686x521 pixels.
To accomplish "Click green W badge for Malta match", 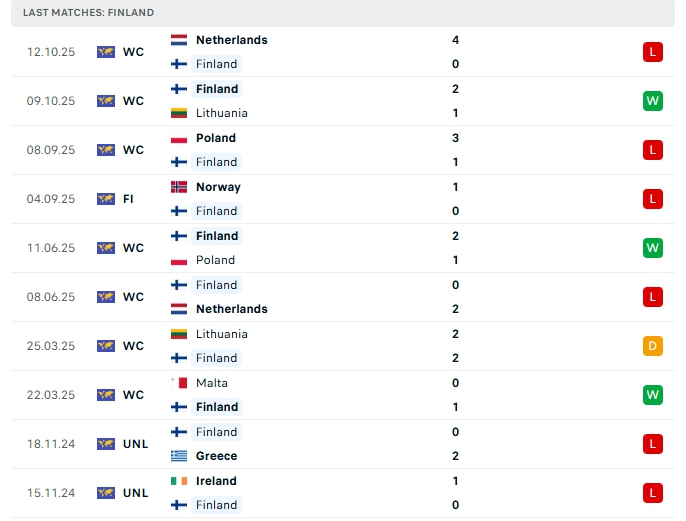I will 653,395.
